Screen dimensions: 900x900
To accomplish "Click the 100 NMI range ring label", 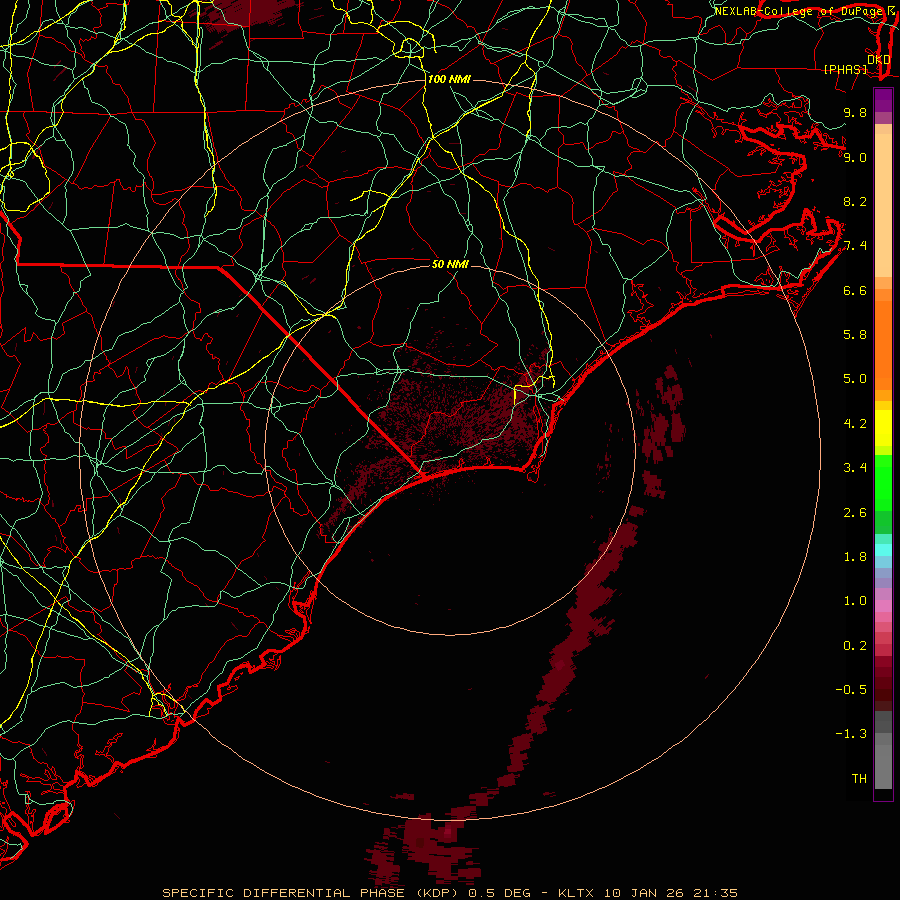I will click(x=449, y=79).
